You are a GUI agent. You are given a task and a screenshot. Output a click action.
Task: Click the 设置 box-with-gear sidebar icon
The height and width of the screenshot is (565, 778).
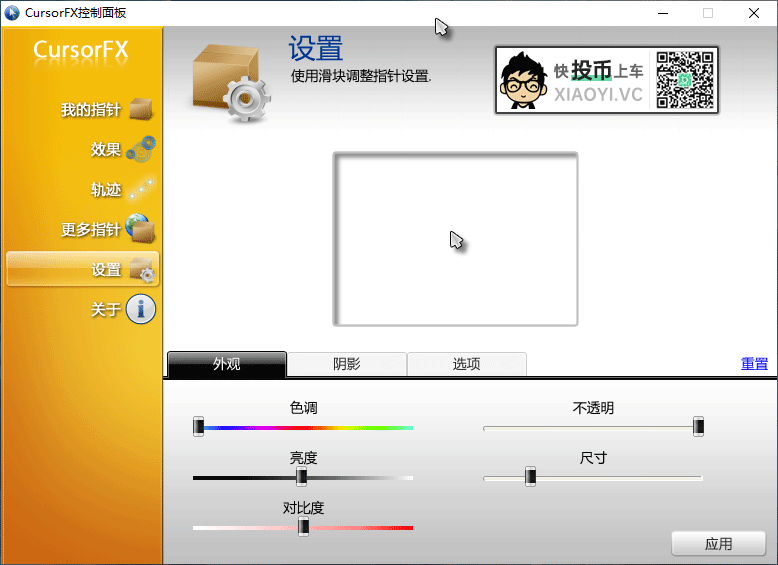[142, 270]
